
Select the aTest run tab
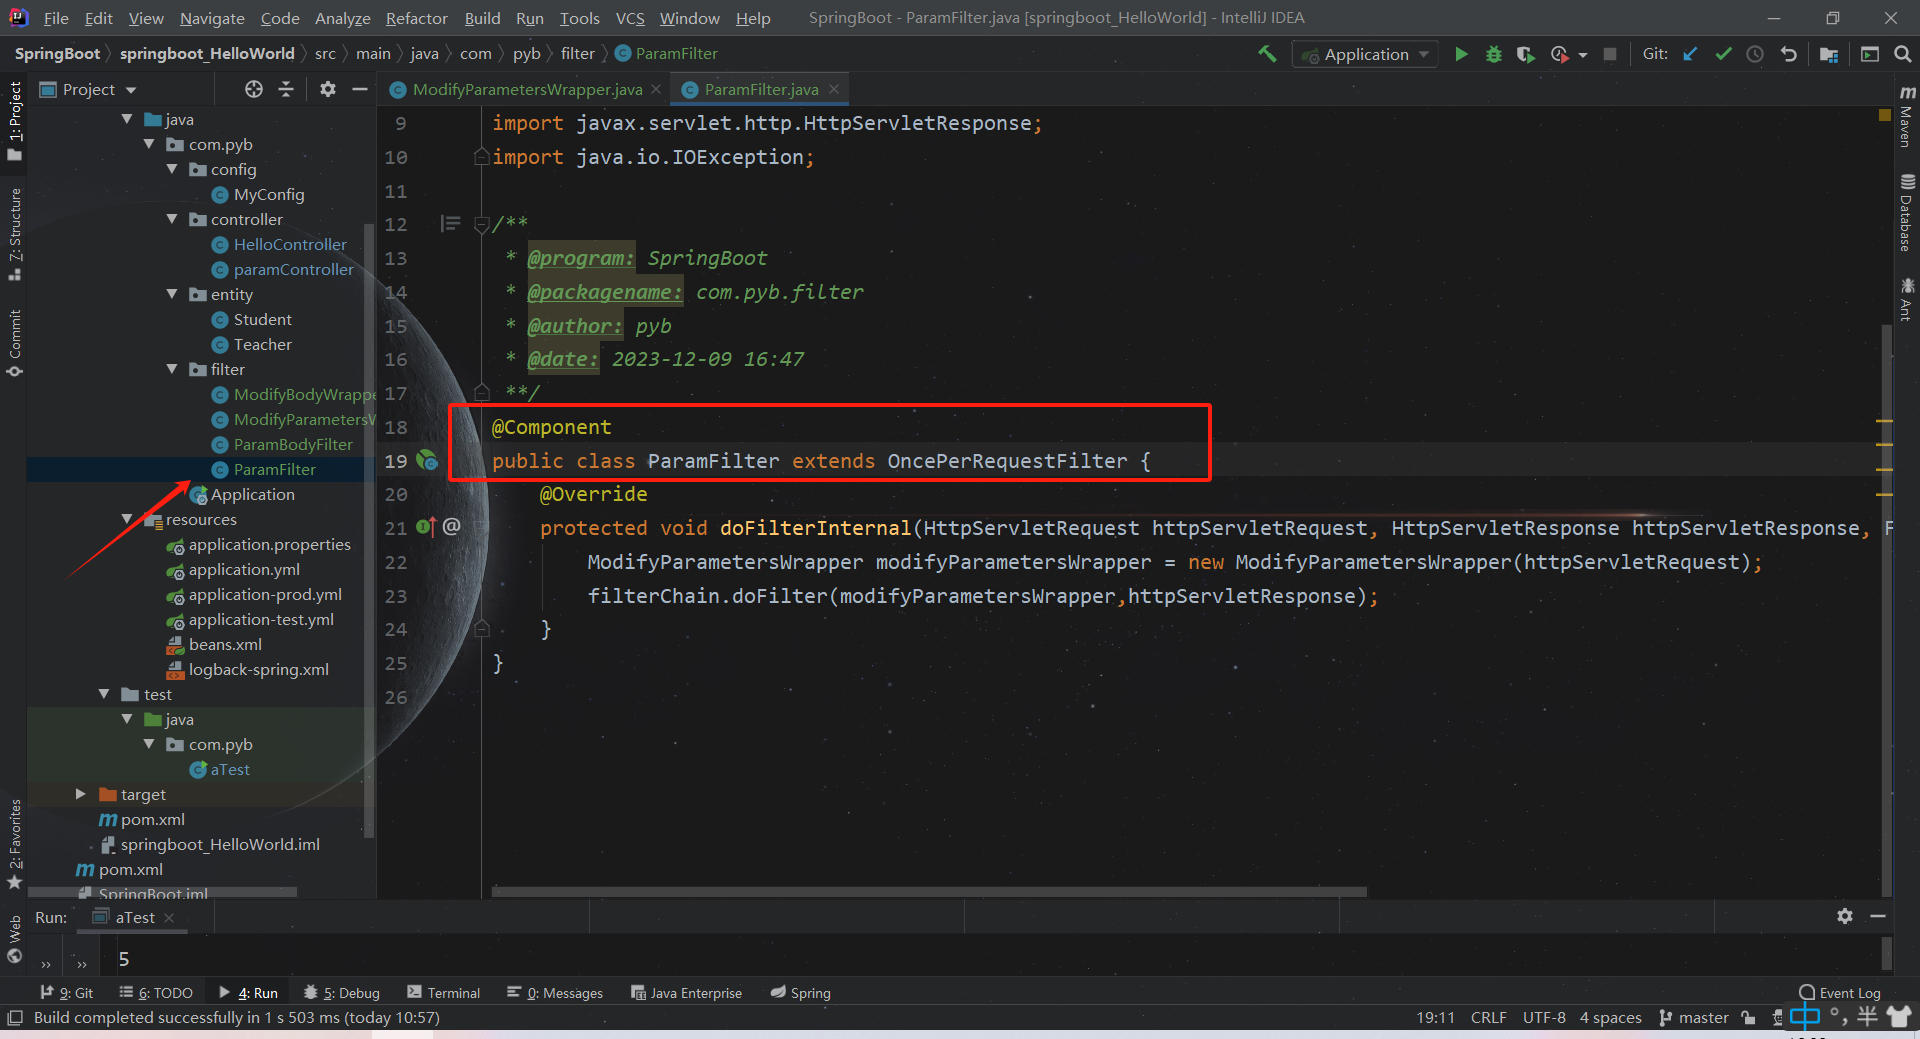(x=135, y=917)
